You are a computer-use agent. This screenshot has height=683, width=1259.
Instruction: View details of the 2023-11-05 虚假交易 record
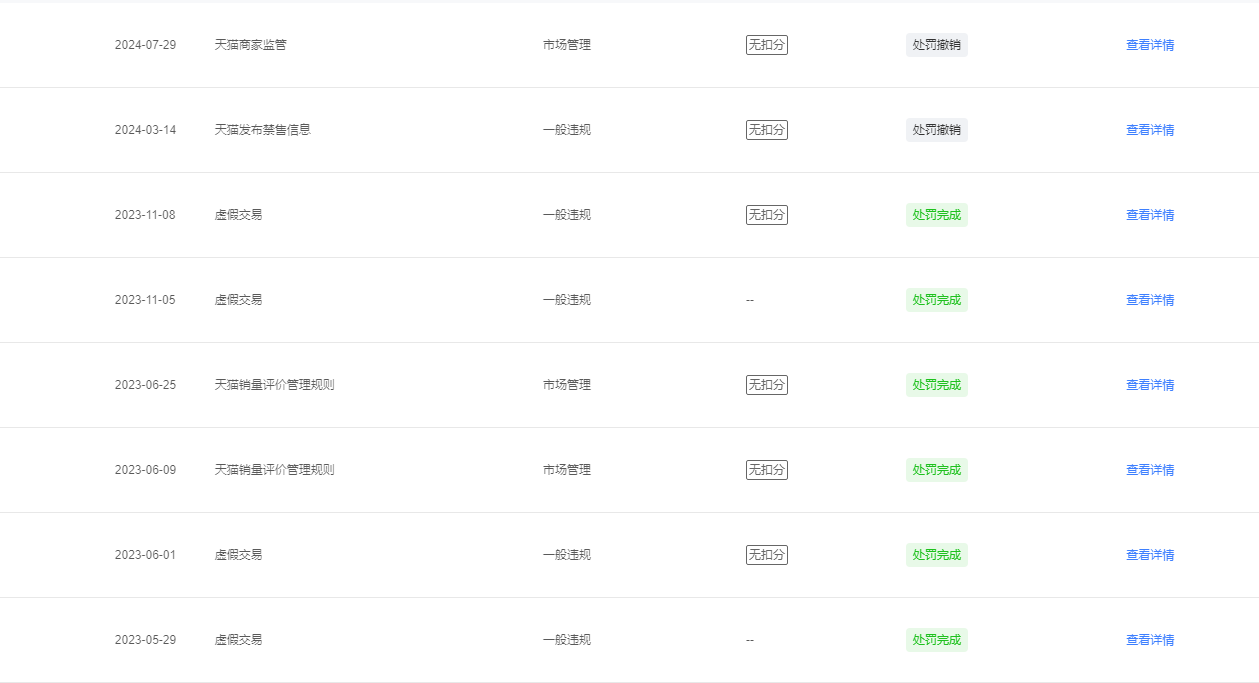coord(1150,300)
